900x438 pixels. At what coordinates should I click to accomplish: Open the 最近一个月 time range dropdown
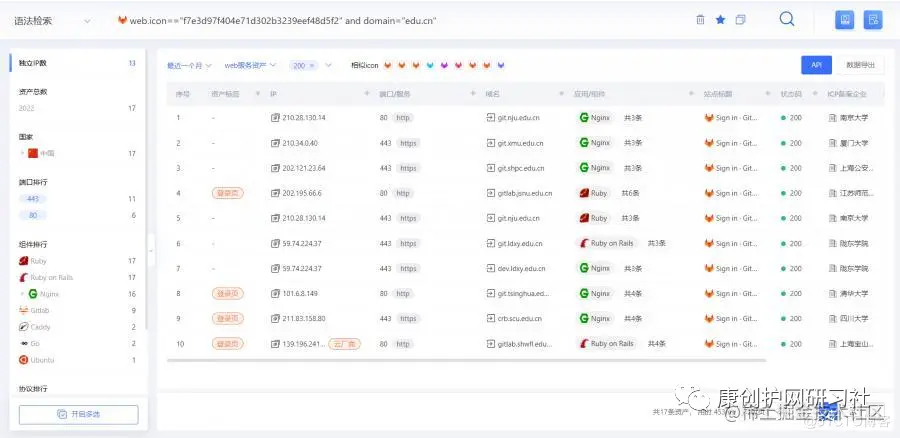189,65
